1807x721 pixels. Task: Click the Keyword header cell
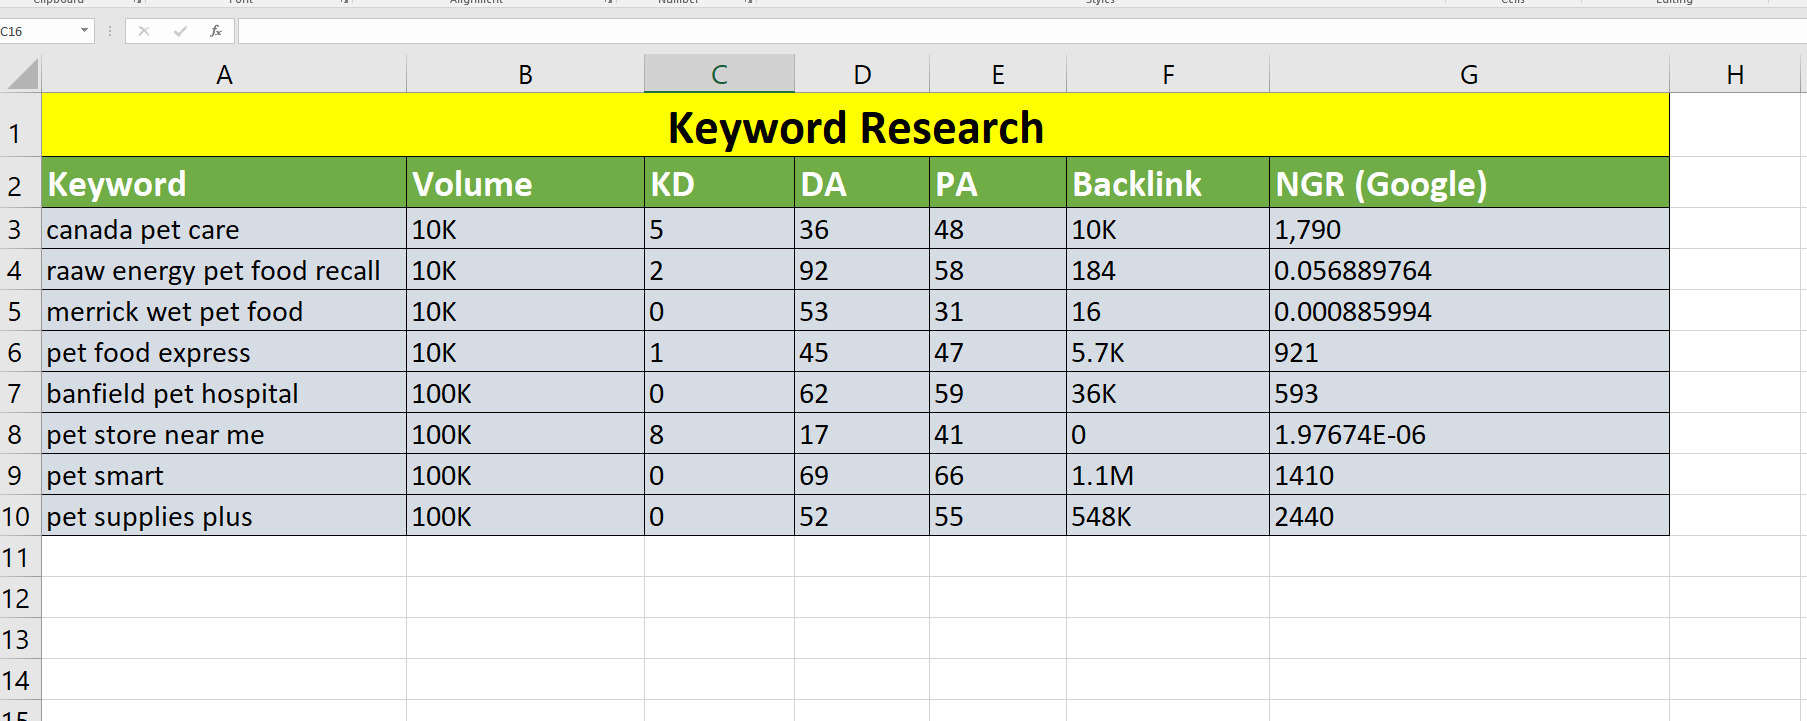pos(224,183)
